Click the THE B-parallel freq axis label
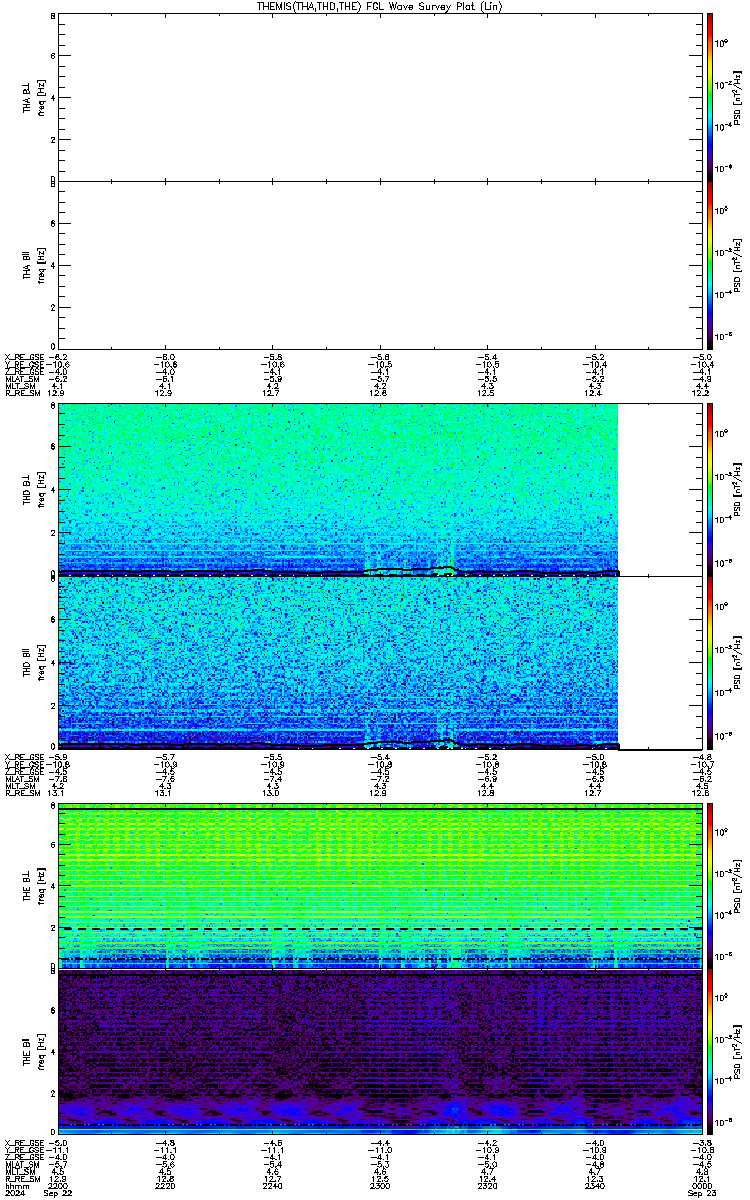 pos(40,1052)
